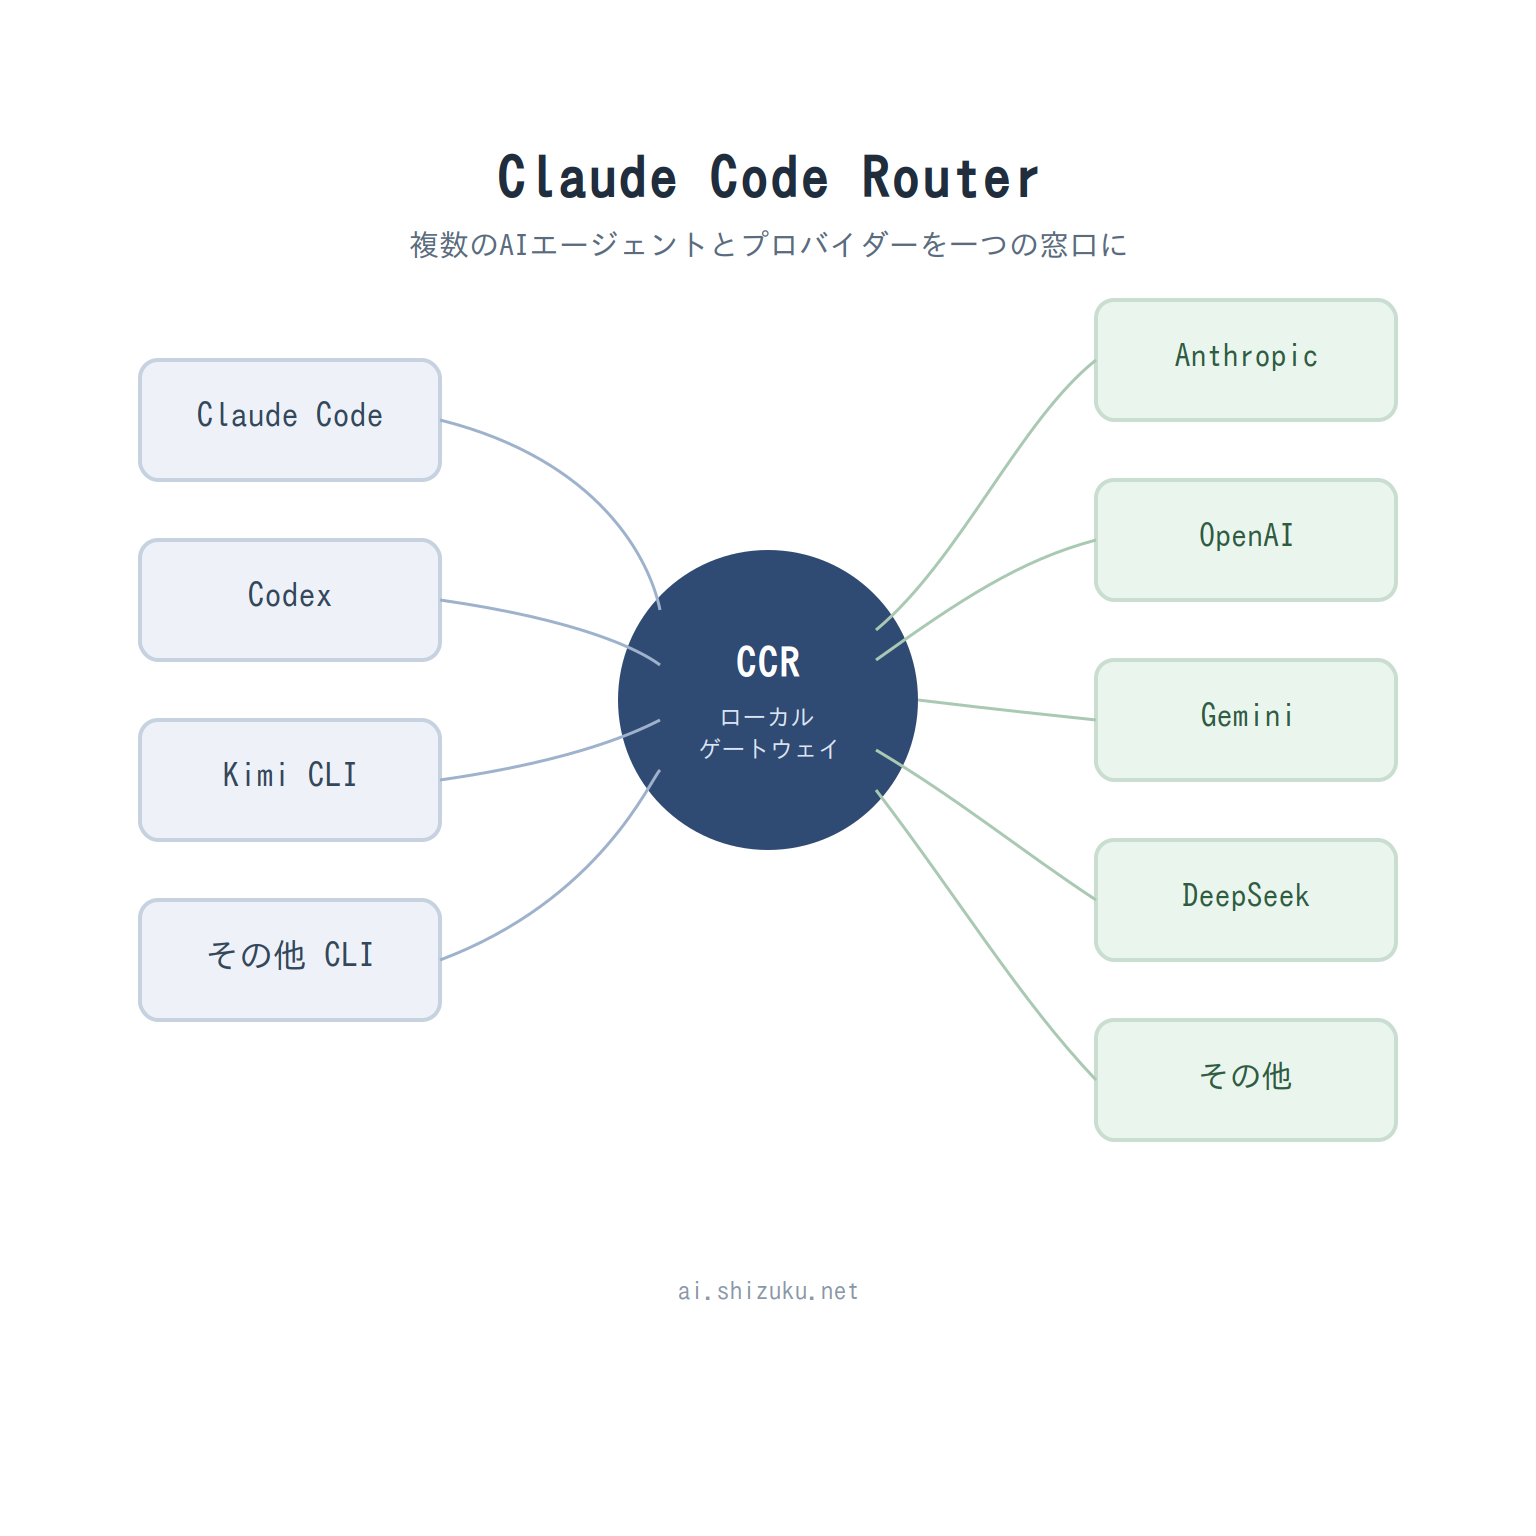
Task: Click the OpenAI provider box
Action: coord(1246,540)
